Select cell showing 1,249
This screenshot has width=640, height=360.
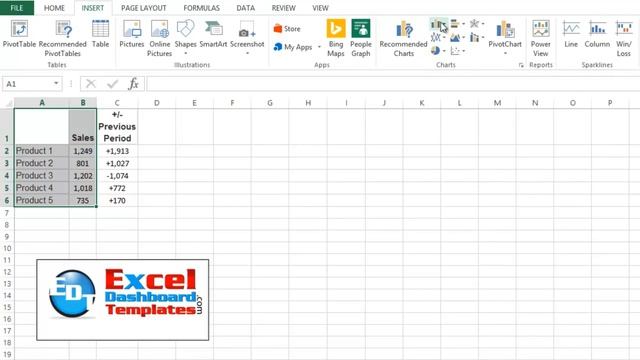coord(83,151)
